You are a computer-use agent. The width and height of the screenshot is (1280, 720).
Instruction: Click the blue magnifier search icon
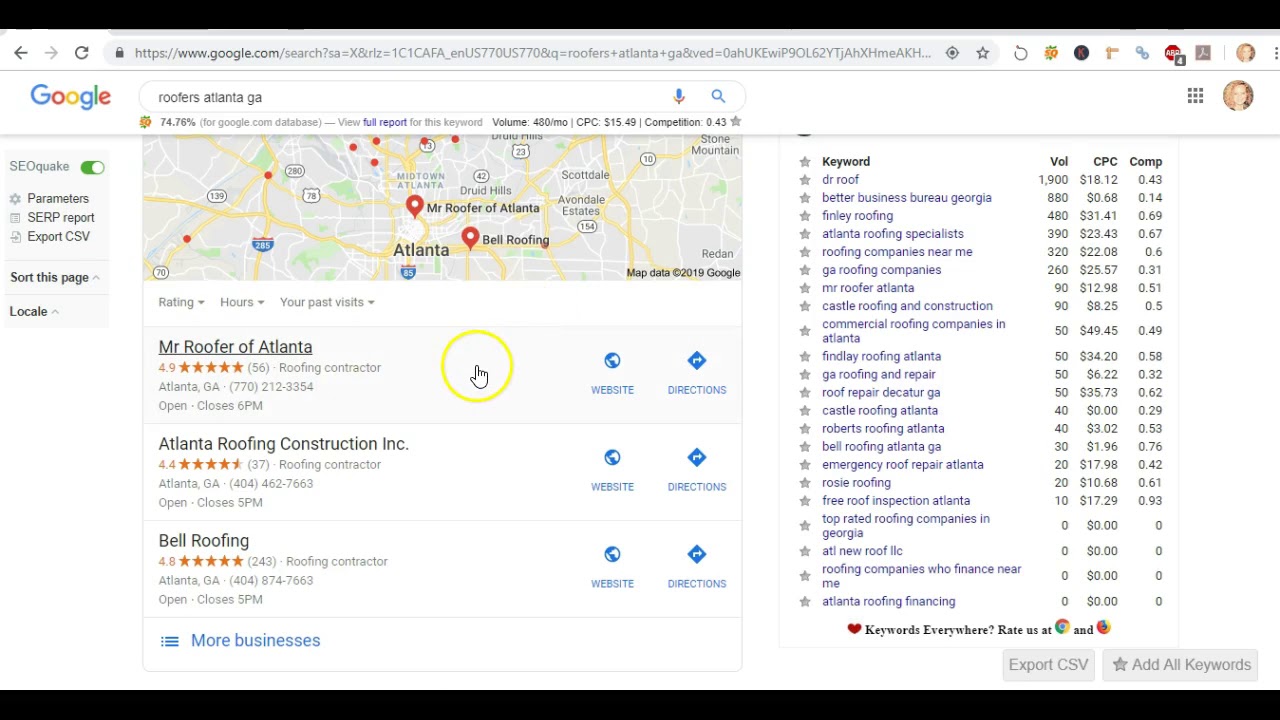718,96
